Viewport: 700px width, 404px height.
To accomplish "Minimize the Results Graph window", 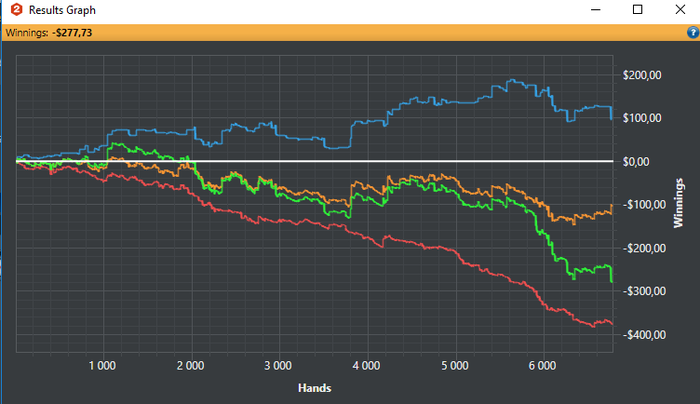I will (x=596, y=10).
